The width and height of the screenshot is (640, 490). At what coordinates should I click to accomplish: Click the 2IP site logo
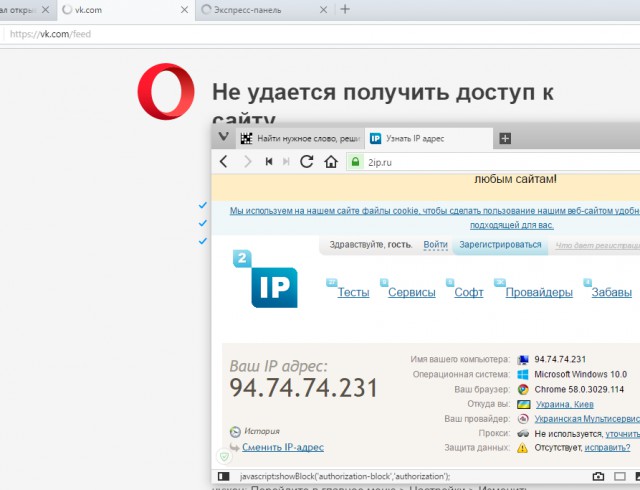pos(266,278)
